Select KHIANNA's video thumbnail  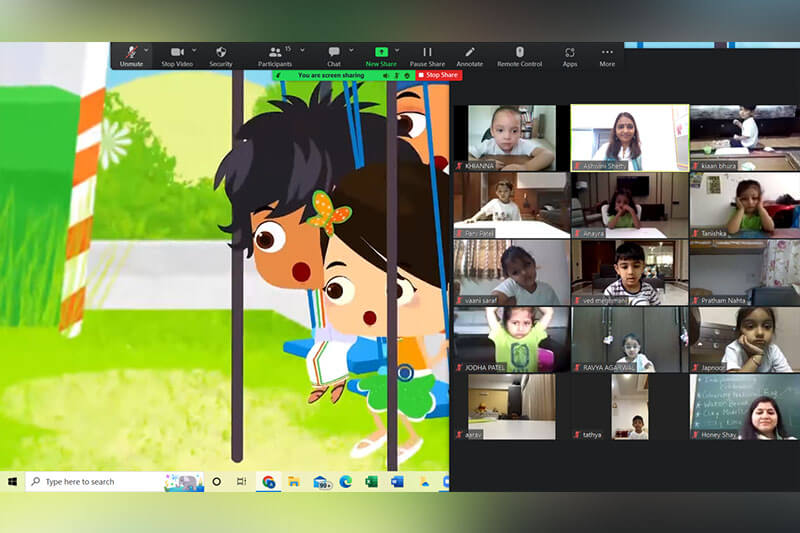coord(512,138)
